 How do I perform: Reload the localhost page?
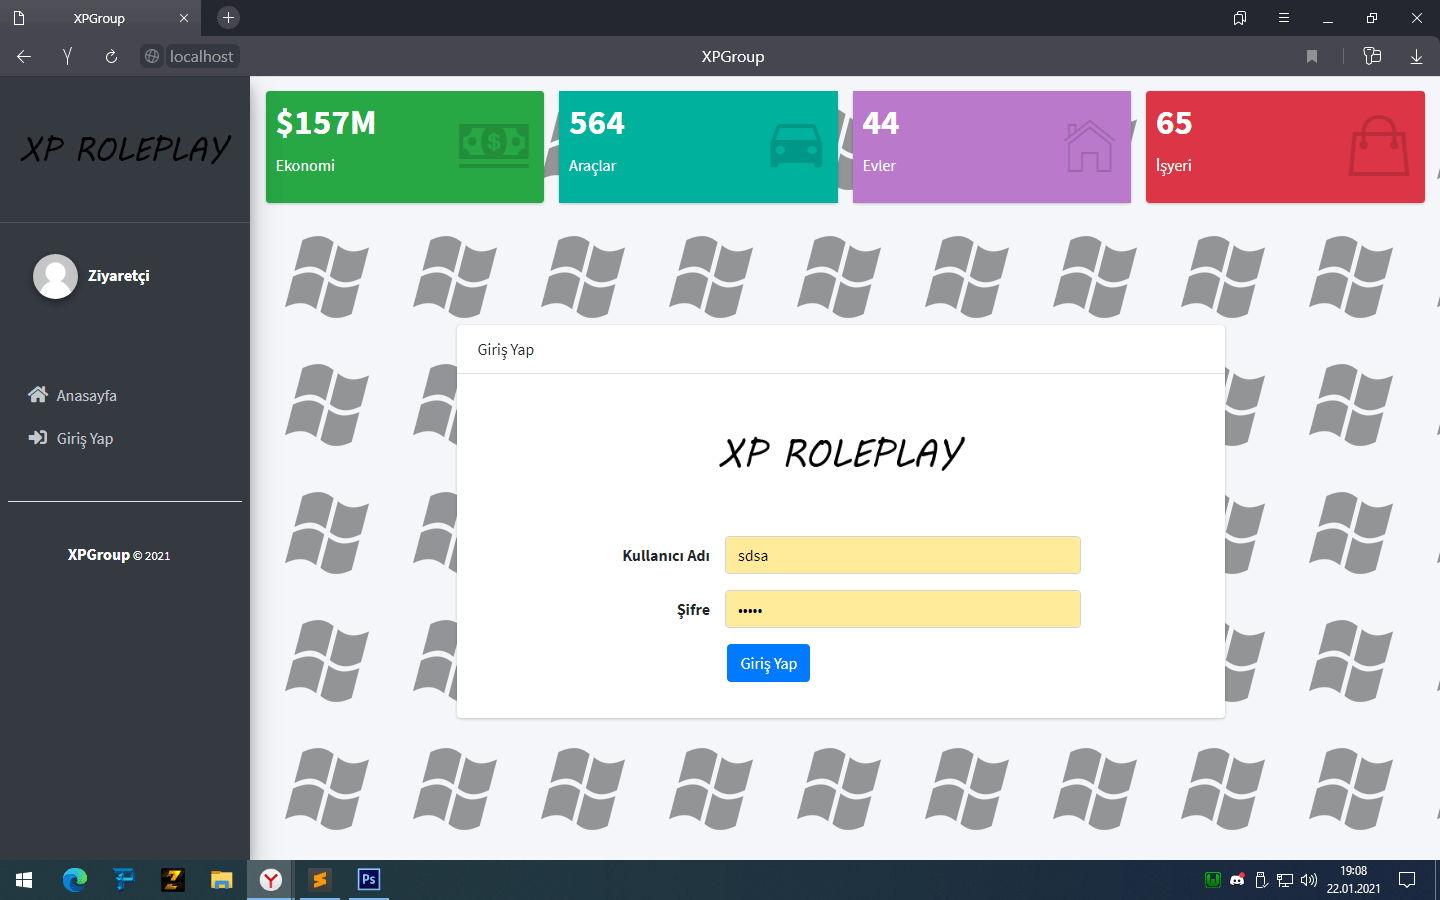pos(111,57)
